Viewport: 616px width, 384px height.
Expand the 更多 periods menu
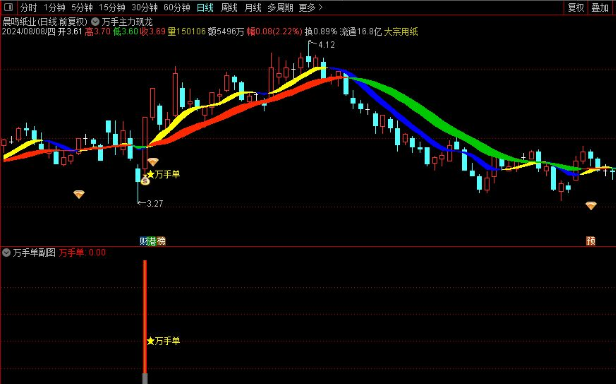310,7
